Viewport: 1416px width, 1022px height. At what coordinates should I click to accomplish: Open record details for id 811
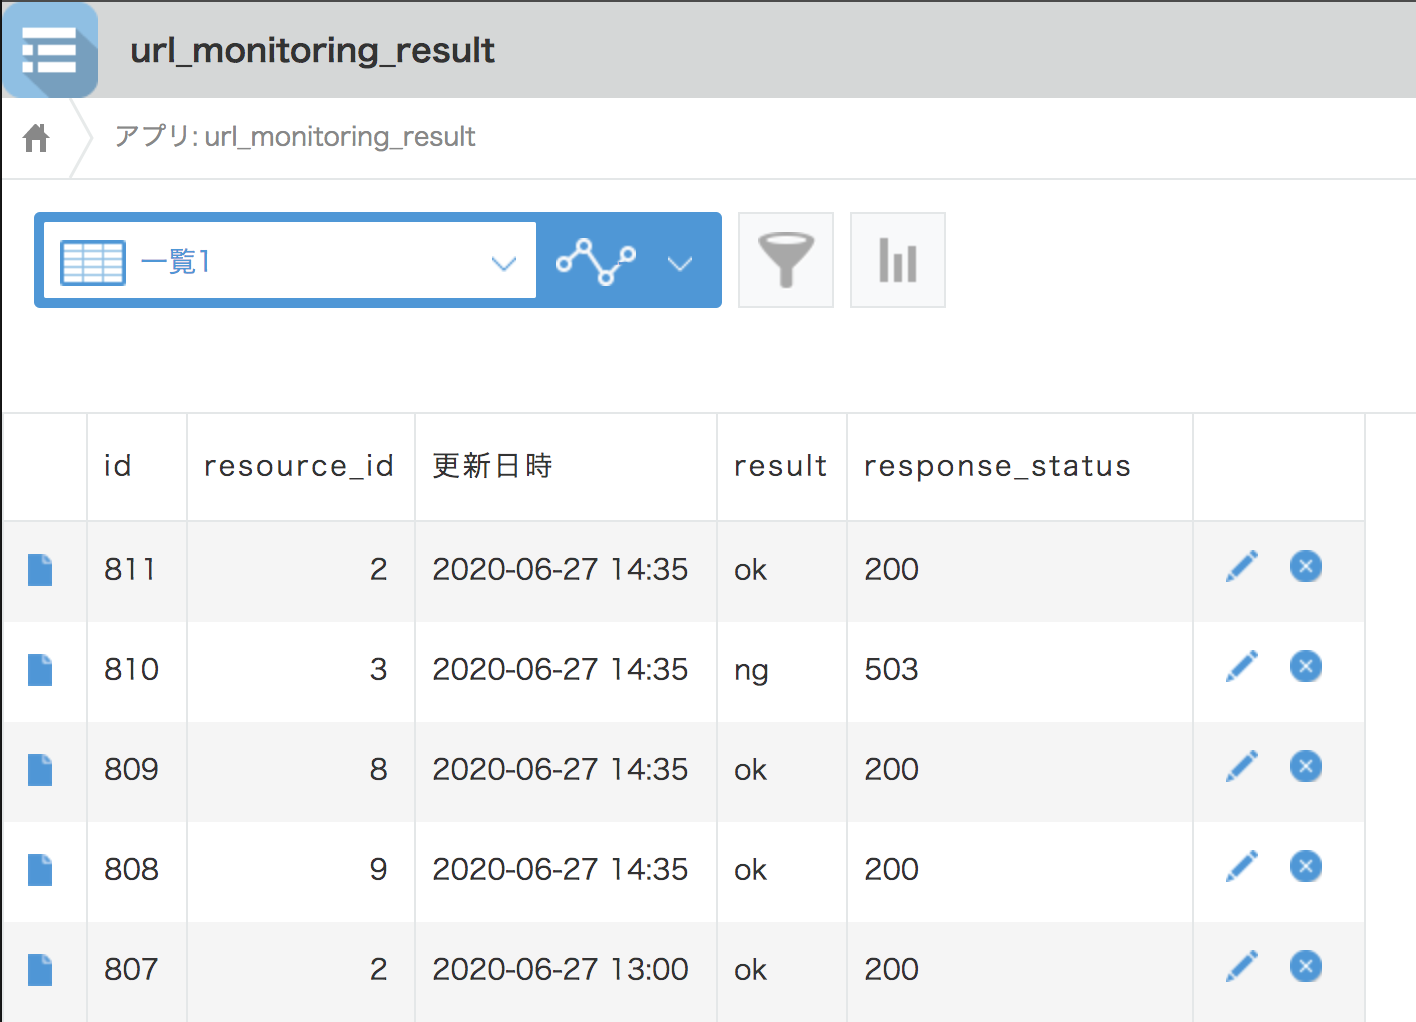pos(40,570)
